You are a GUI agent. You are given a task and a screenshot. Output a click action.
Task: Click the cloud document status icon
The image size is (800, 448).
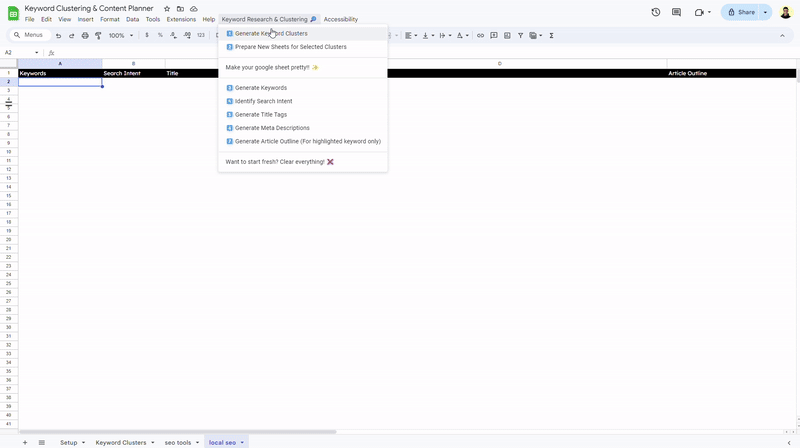point(194,9)
